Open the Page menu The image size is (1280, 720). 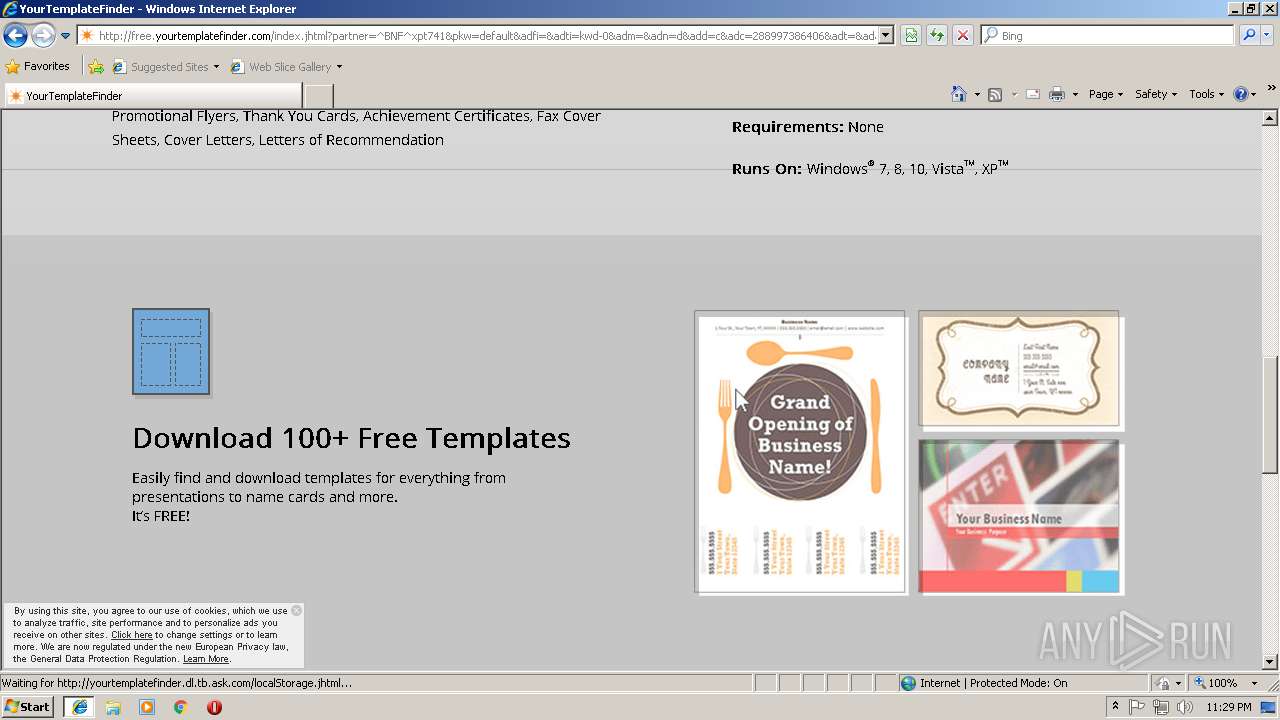pos(1105,94)
